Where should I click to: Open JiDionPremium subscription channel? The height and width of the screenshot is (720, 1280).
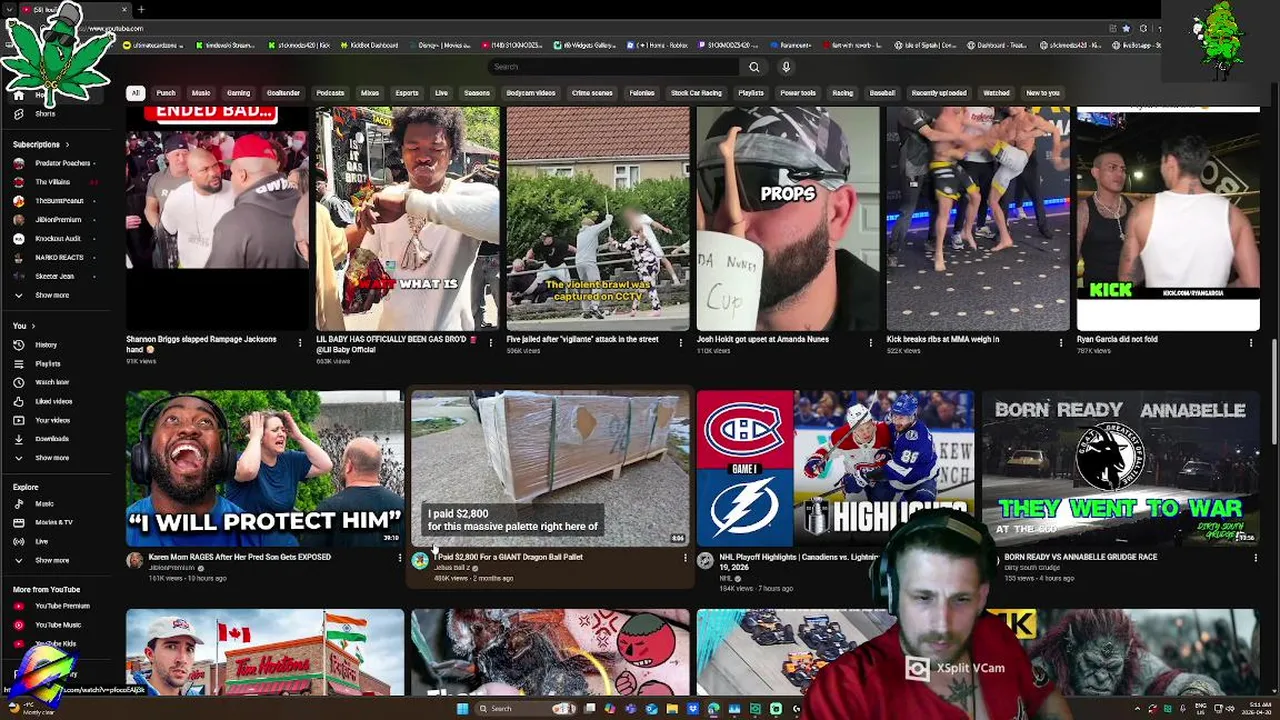coord(58,220)
